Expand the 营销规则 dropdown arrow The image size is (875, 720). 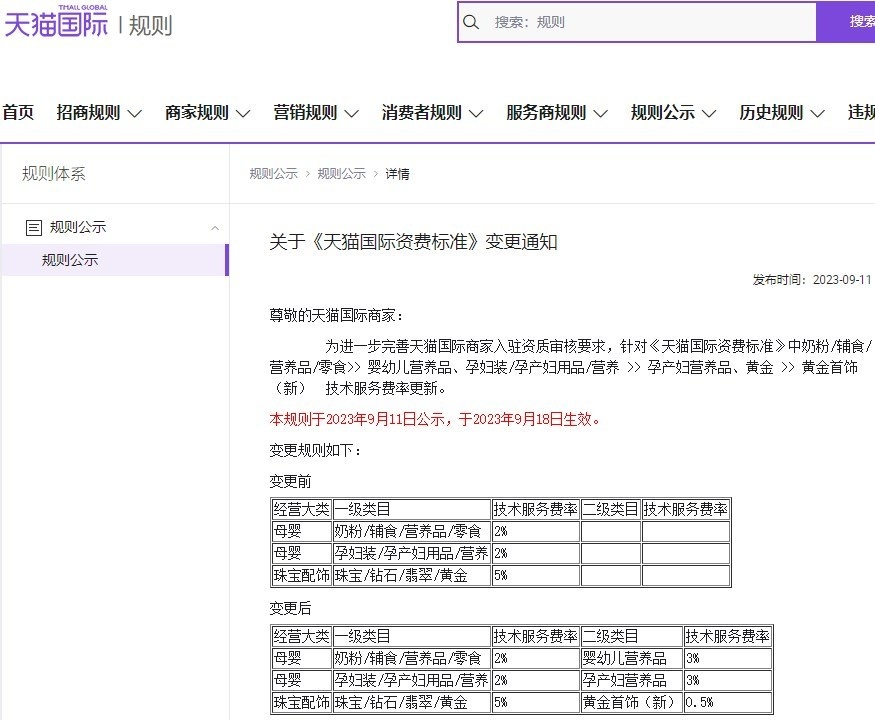(x=352, y=114)
